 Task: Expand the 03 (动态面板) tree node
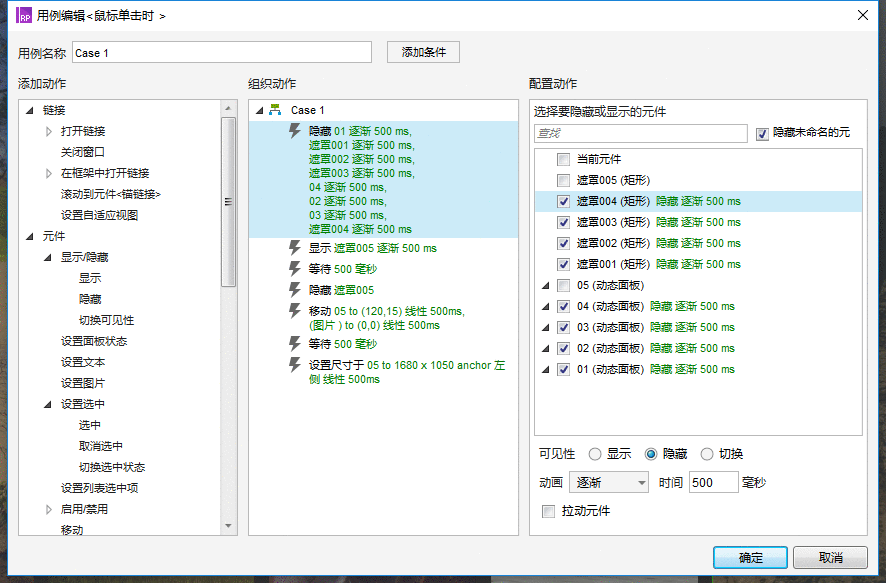point(545,327)
